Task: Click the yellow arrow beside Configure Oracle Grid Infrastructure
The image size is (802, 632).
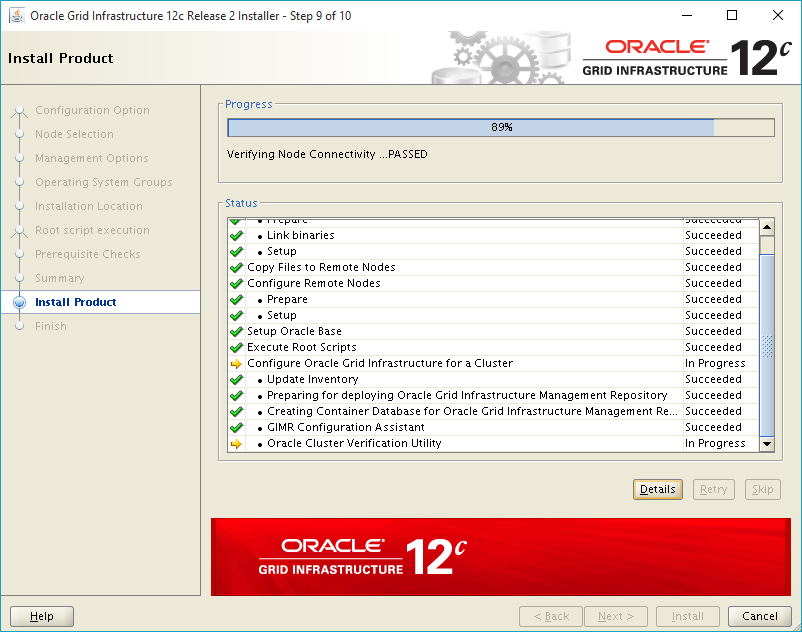Action: coord(236,364)
